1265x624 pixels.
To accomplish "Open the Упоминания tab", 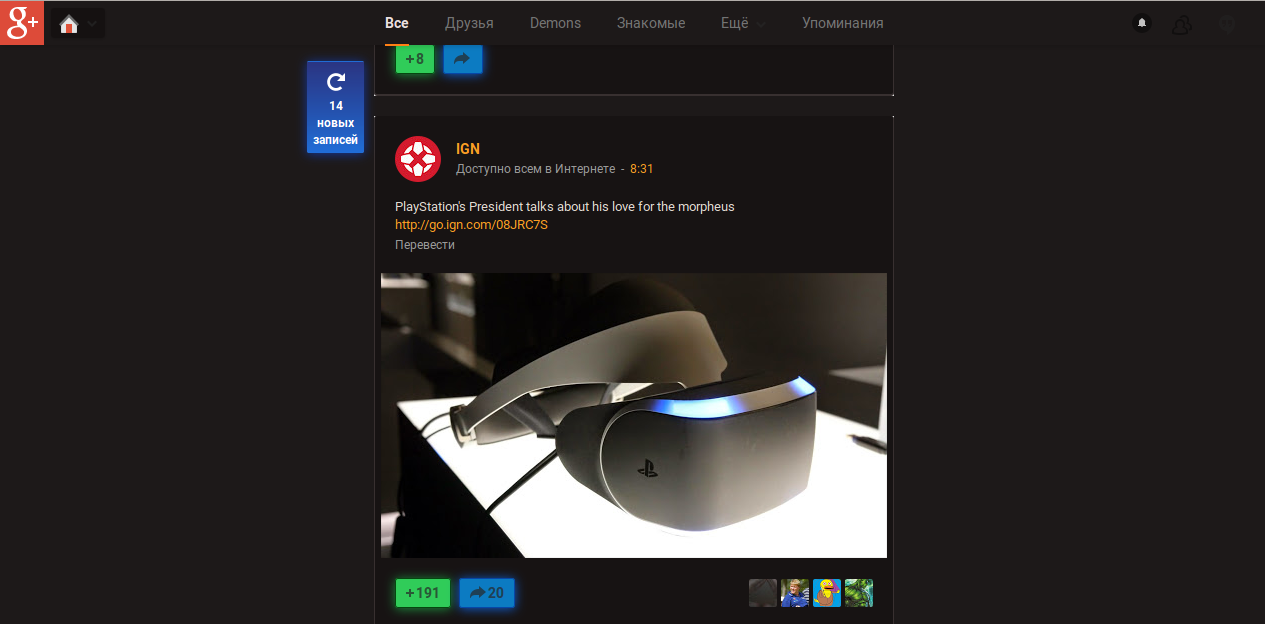I will pyautogui.click(x=843, y=23).
